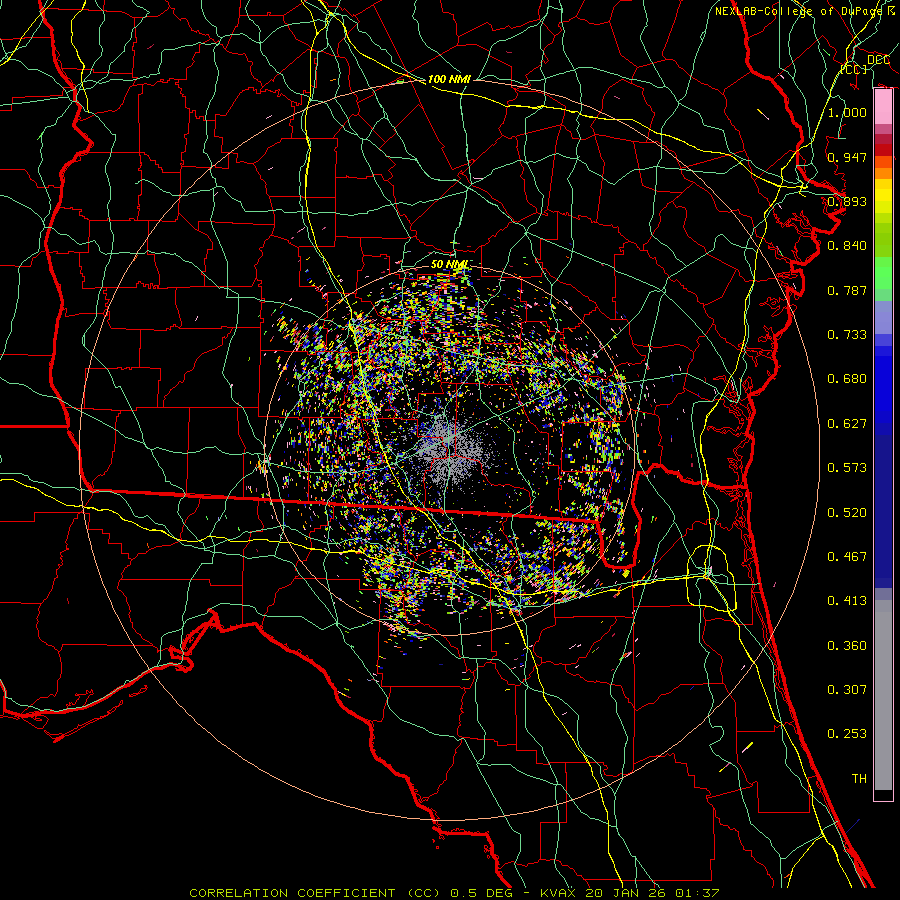Click the 0.840 legend value
900x900 pixels.
[x=847, y=246]
